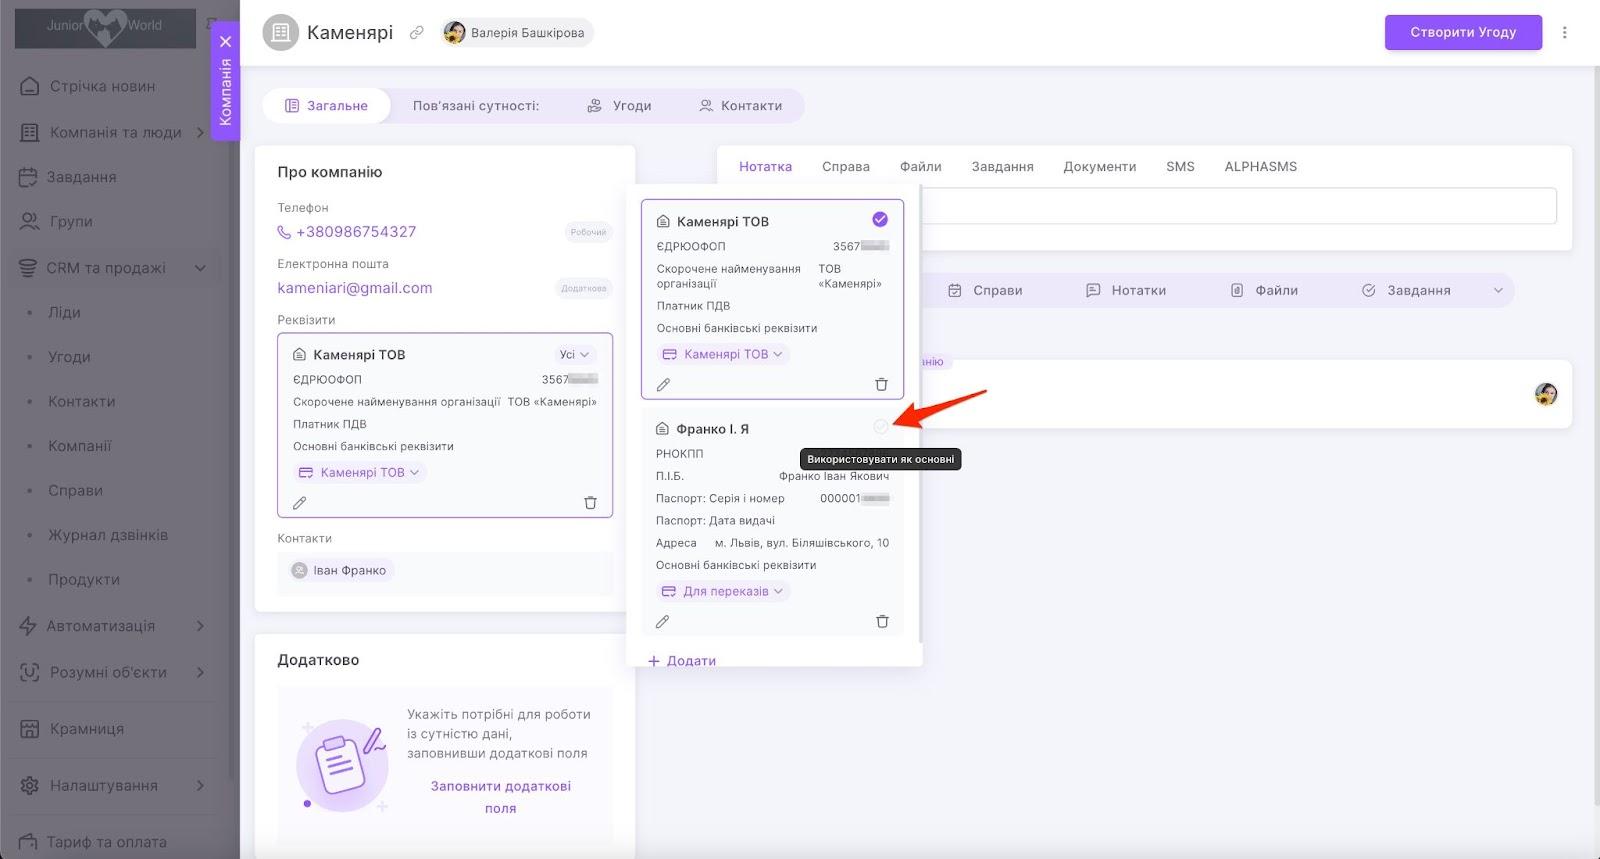Expand the timeline filter chevron after Завдання
This screenshot has height=859, width=1600.
pos(1498,291)
